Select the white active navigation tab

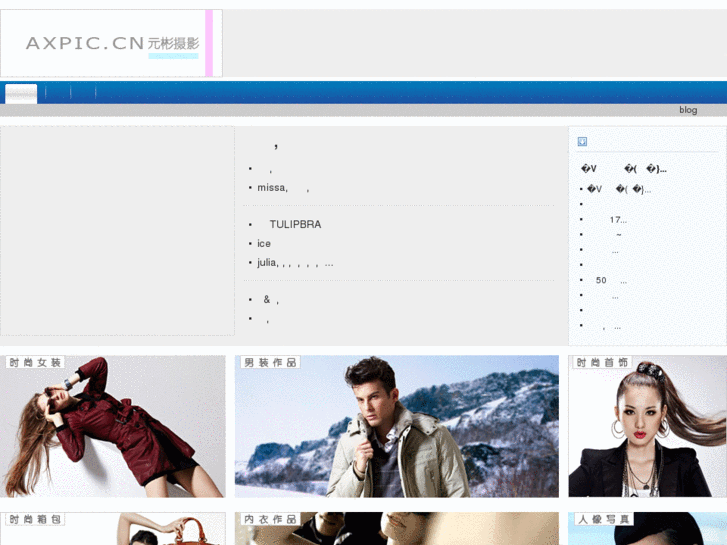click(x=21, y=94)
